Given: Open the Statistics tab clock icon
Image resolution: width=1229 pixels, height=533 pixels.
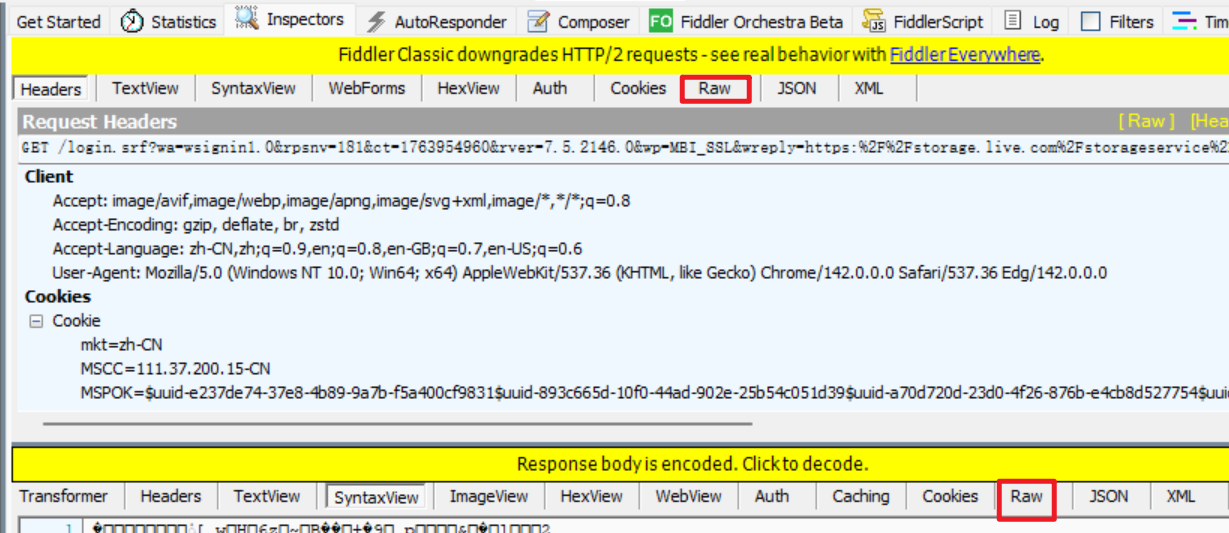Looking at the screenshot, I should pyautogui.click(x=132, y=21).
